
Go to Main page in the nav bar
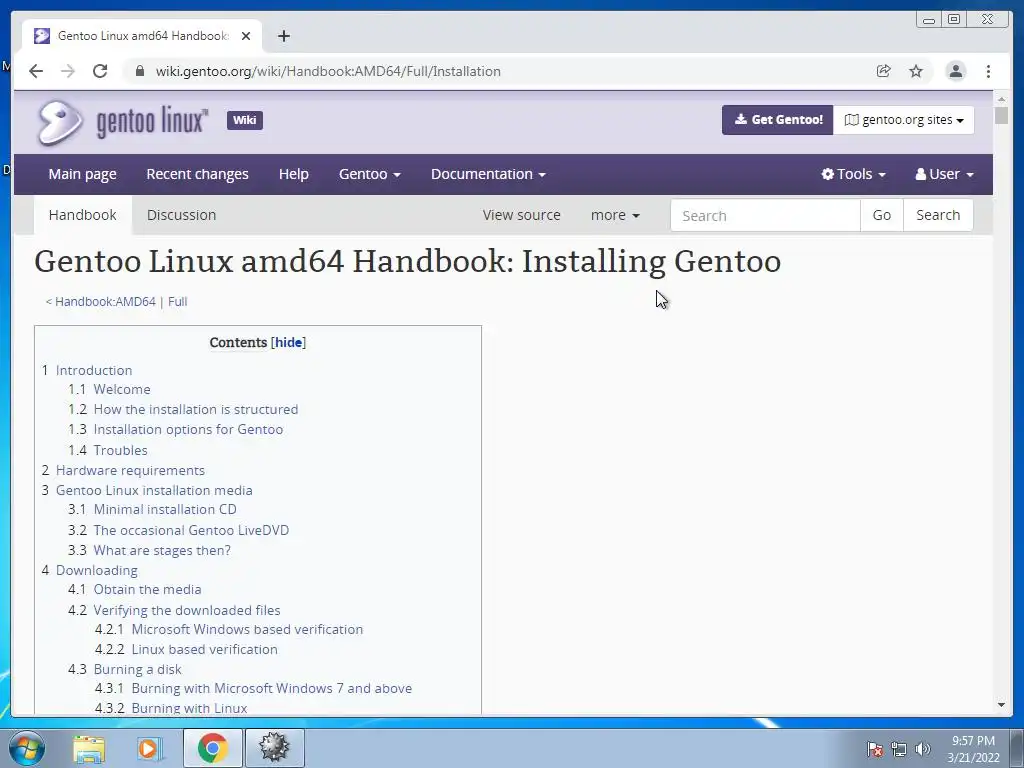point(82,174)
